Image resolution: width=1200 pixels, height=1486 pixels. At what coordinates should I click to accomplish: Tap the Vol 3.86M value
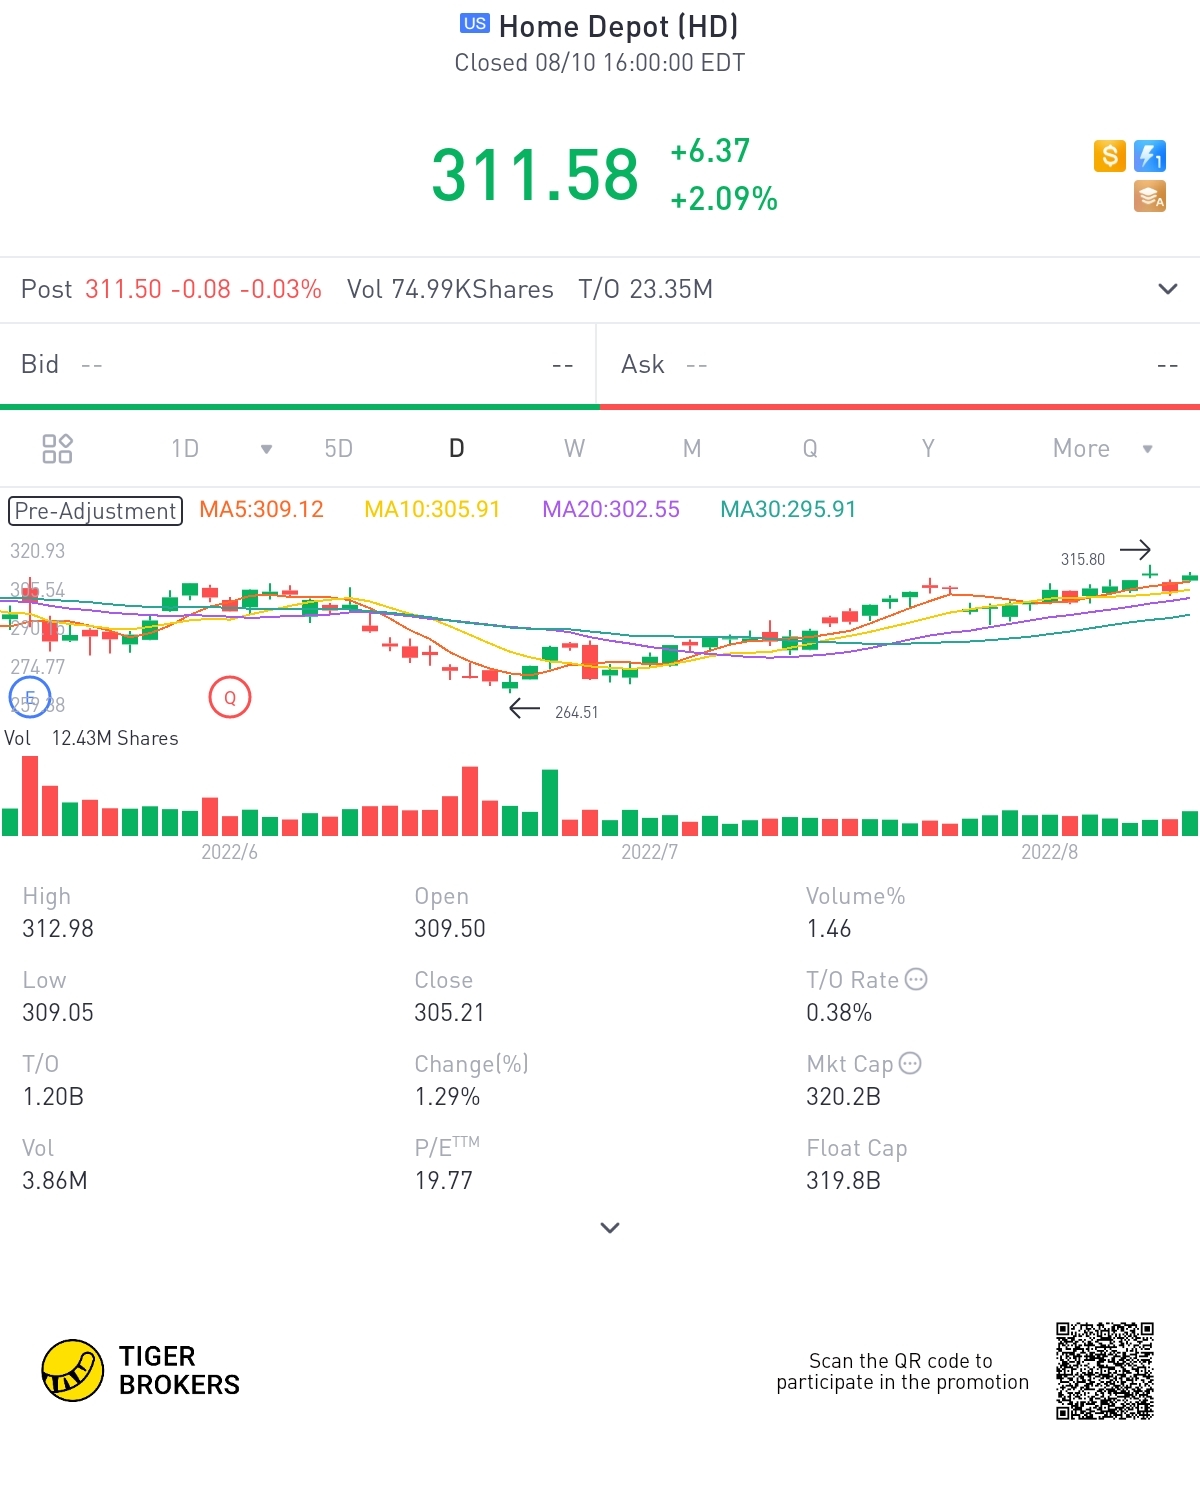(x=55, y=1180)
